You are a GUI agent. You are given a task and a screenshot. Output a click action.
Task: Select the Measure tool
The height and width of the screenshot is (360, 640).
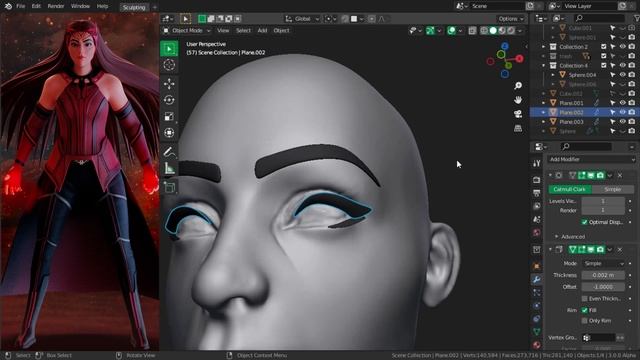coord(169,168)
